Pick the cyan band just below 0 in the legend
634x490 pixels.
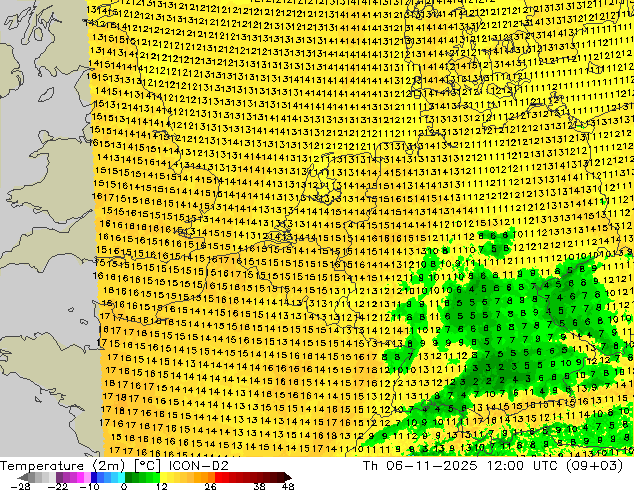point(121,477)
